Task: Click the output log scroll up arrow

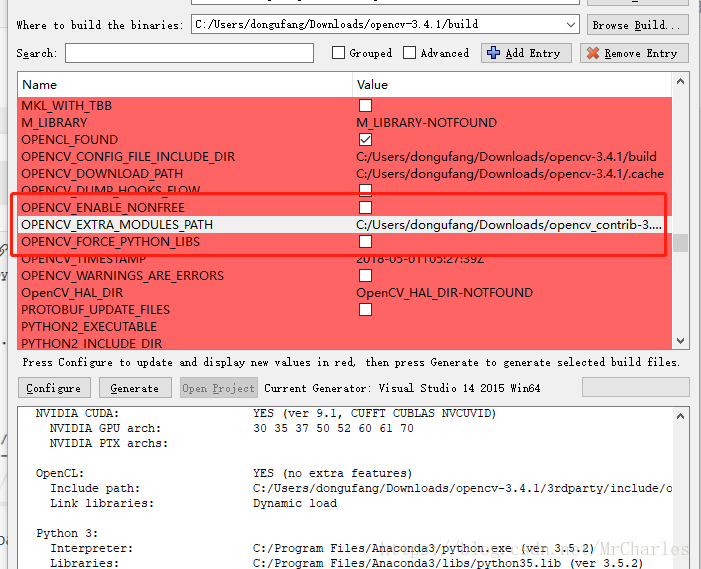Action: coord(680,417)
